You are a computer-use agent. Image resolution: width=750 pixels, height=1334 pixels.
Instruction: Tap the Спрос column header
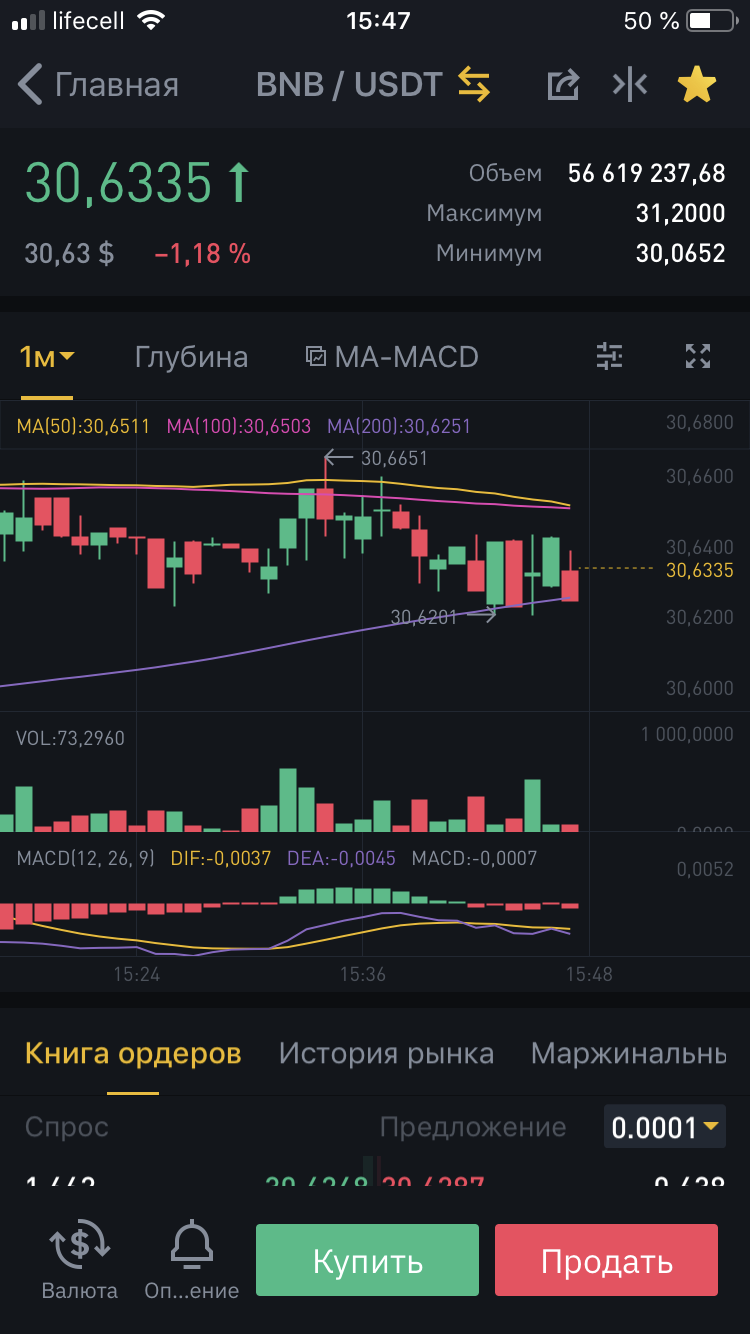click(x=67, y=1127)
